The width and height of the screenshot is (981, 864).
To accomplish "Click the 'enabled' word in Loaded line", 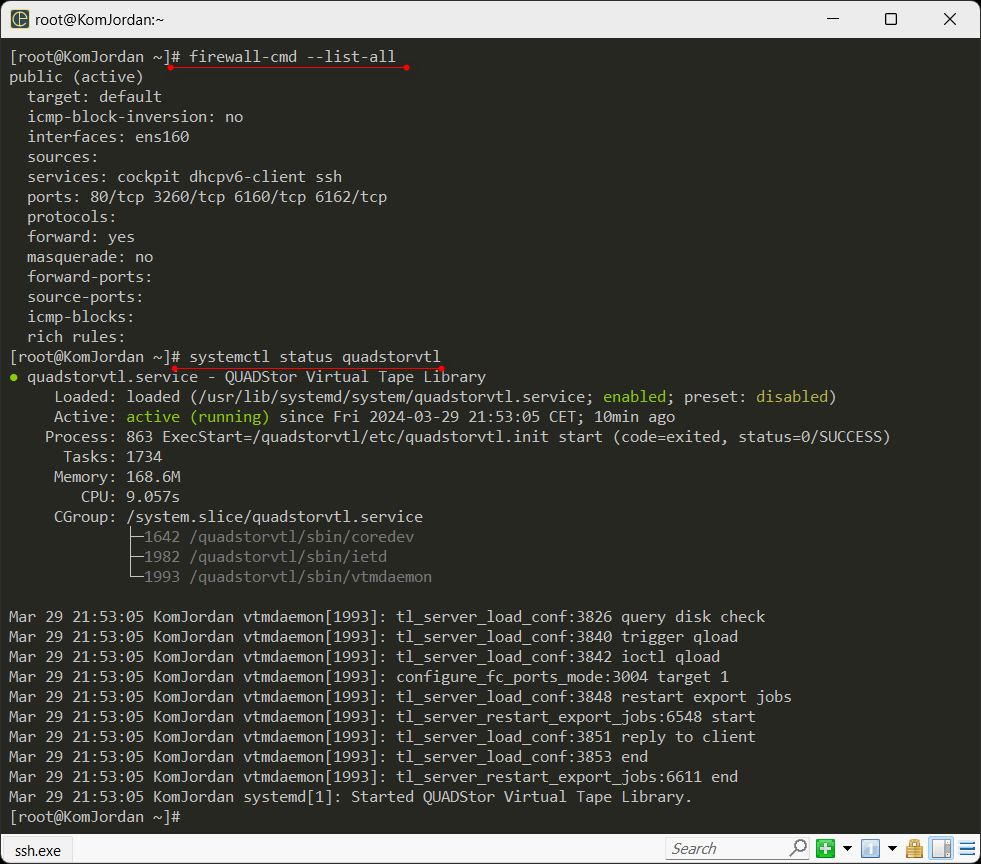I will (634, 397).
